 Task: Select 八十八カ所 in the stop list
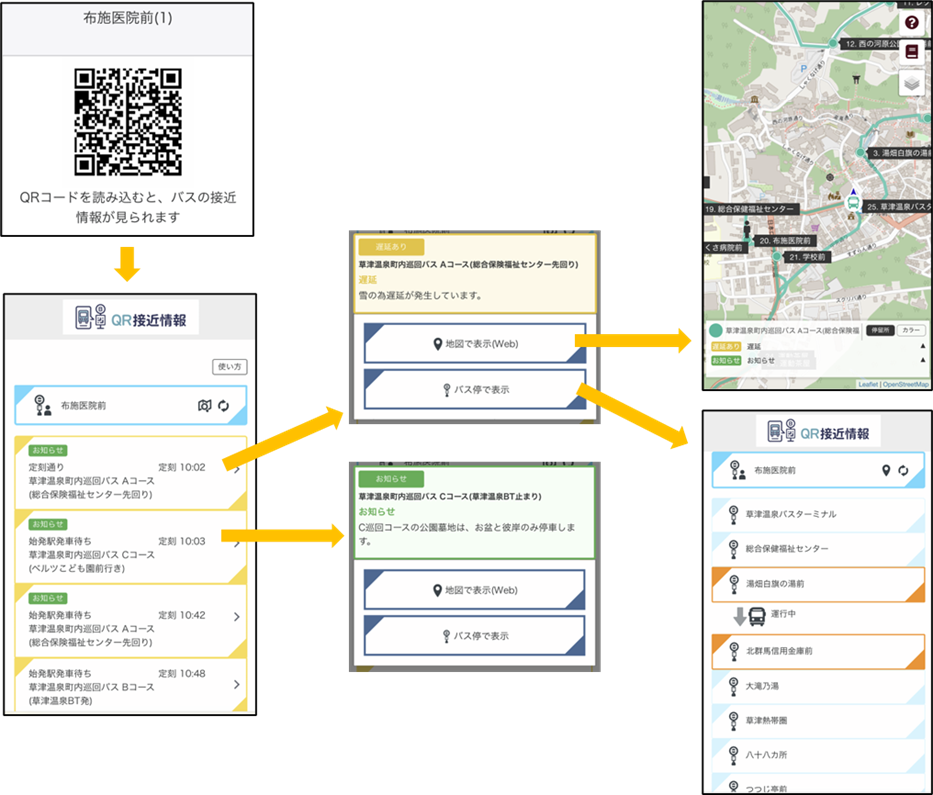[x=818, y=755]
